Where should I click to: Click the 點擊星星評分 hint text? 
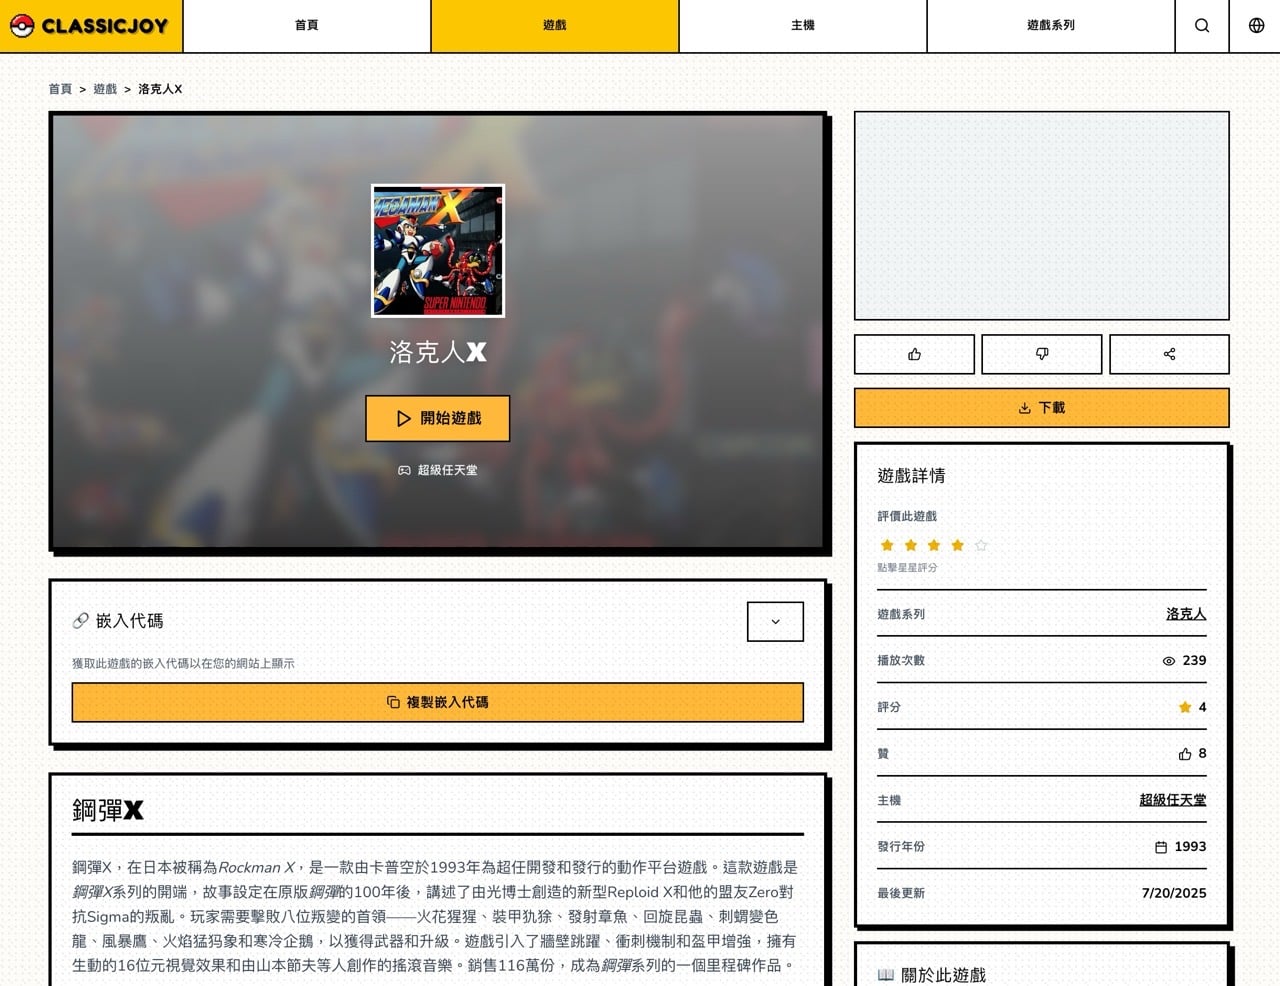(x=907, y=567)
